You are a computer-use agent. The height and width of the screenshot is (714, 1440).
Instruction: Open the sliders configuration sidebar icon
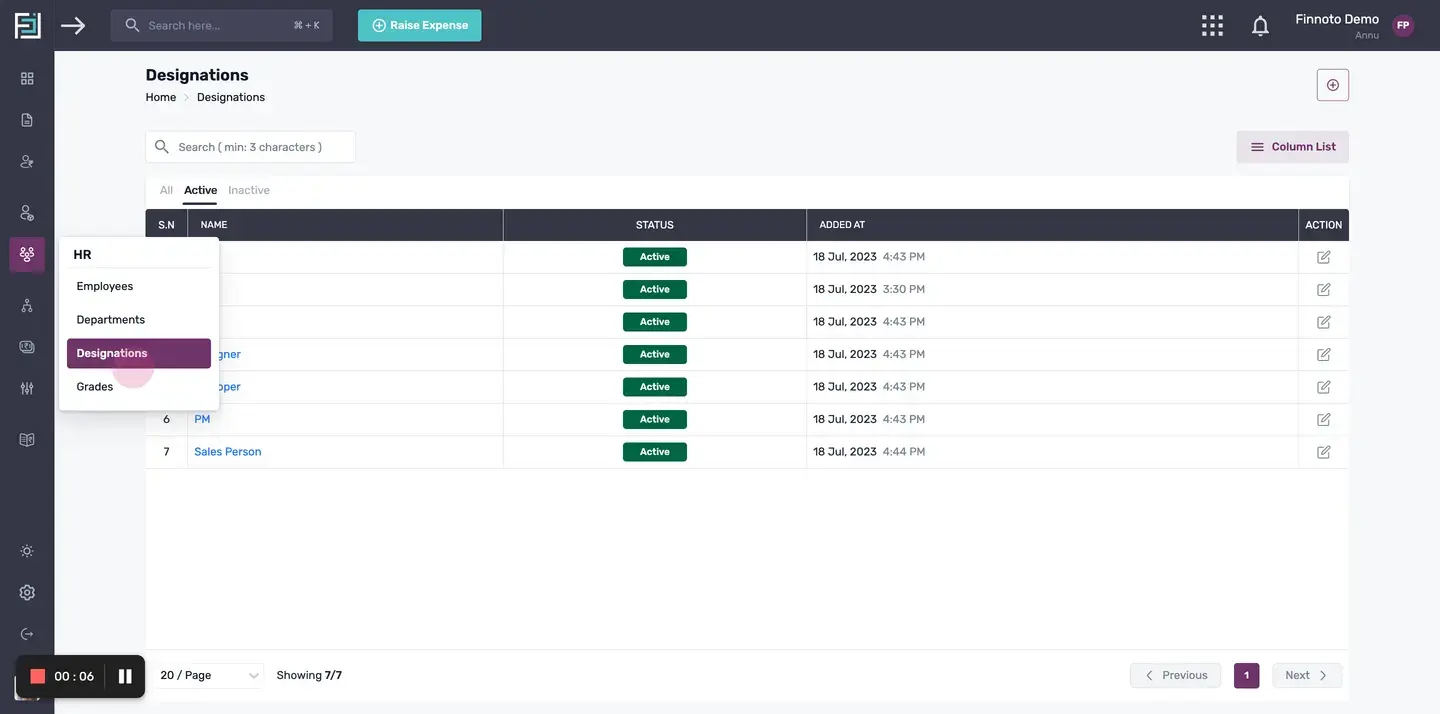[x=27, y=388]
